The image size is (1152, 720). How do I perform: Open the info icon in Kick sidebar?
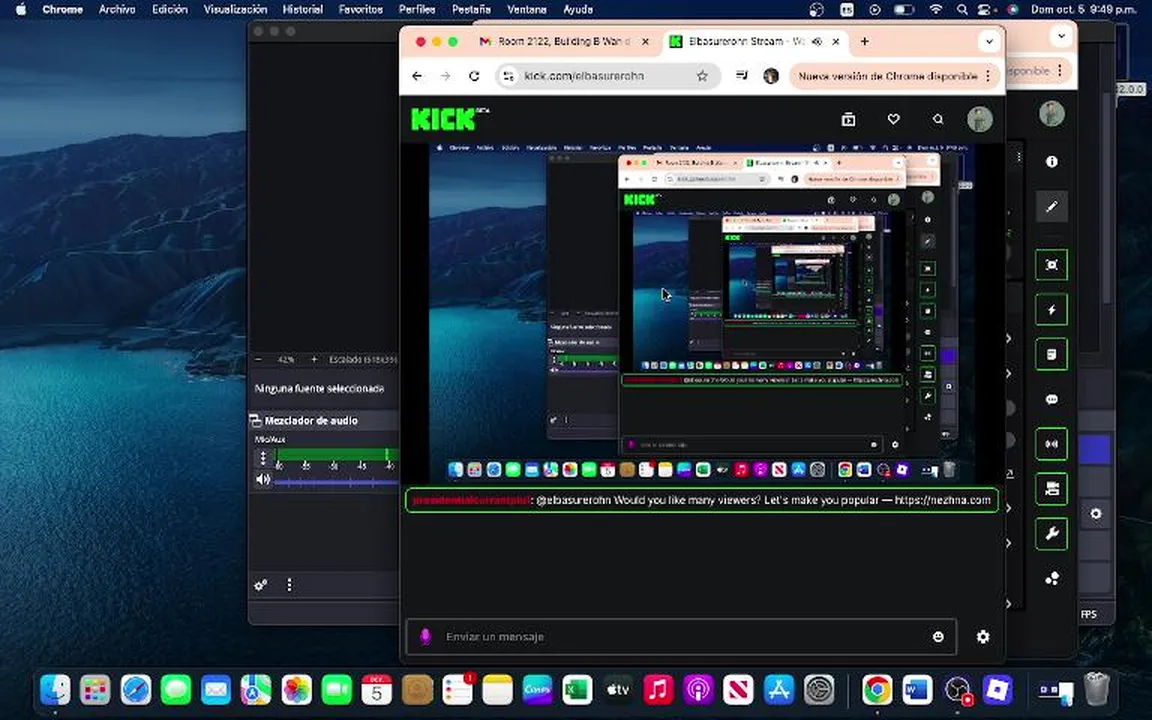coord(1051,162)
